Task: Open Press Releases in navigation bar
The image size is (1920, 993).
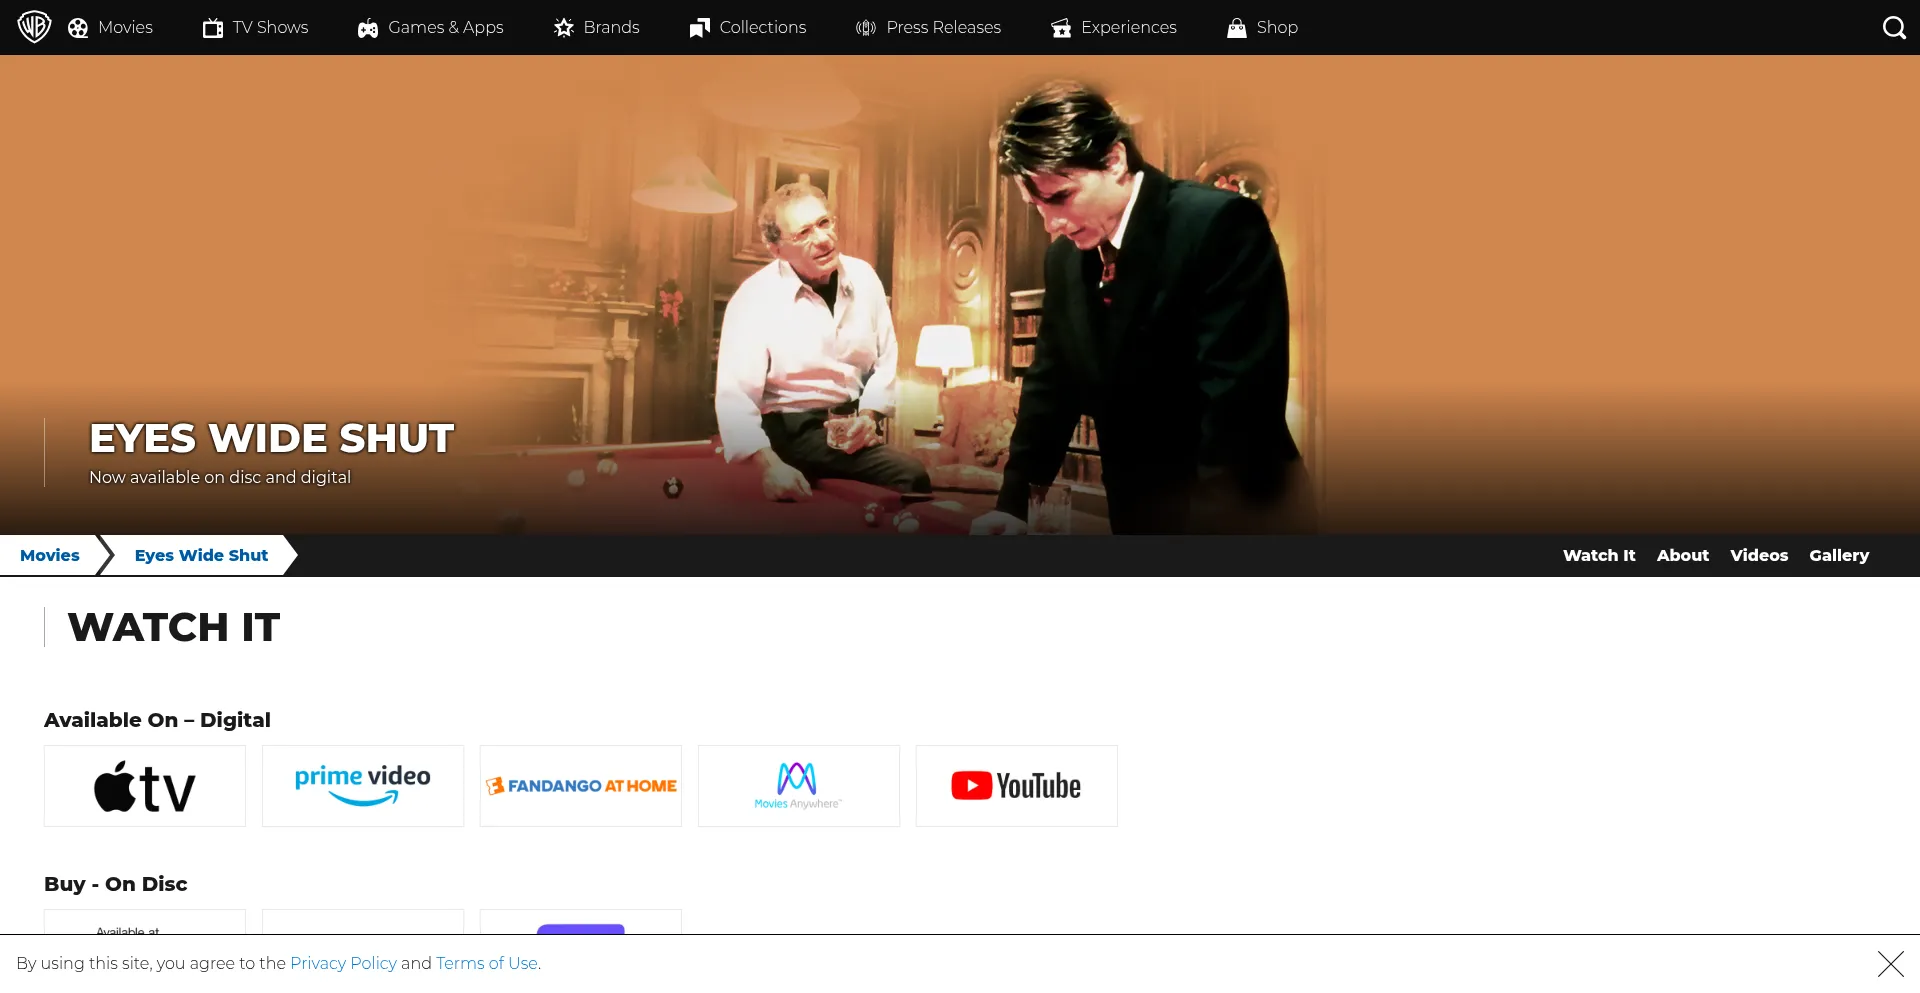Action: [x=928, y=27]
